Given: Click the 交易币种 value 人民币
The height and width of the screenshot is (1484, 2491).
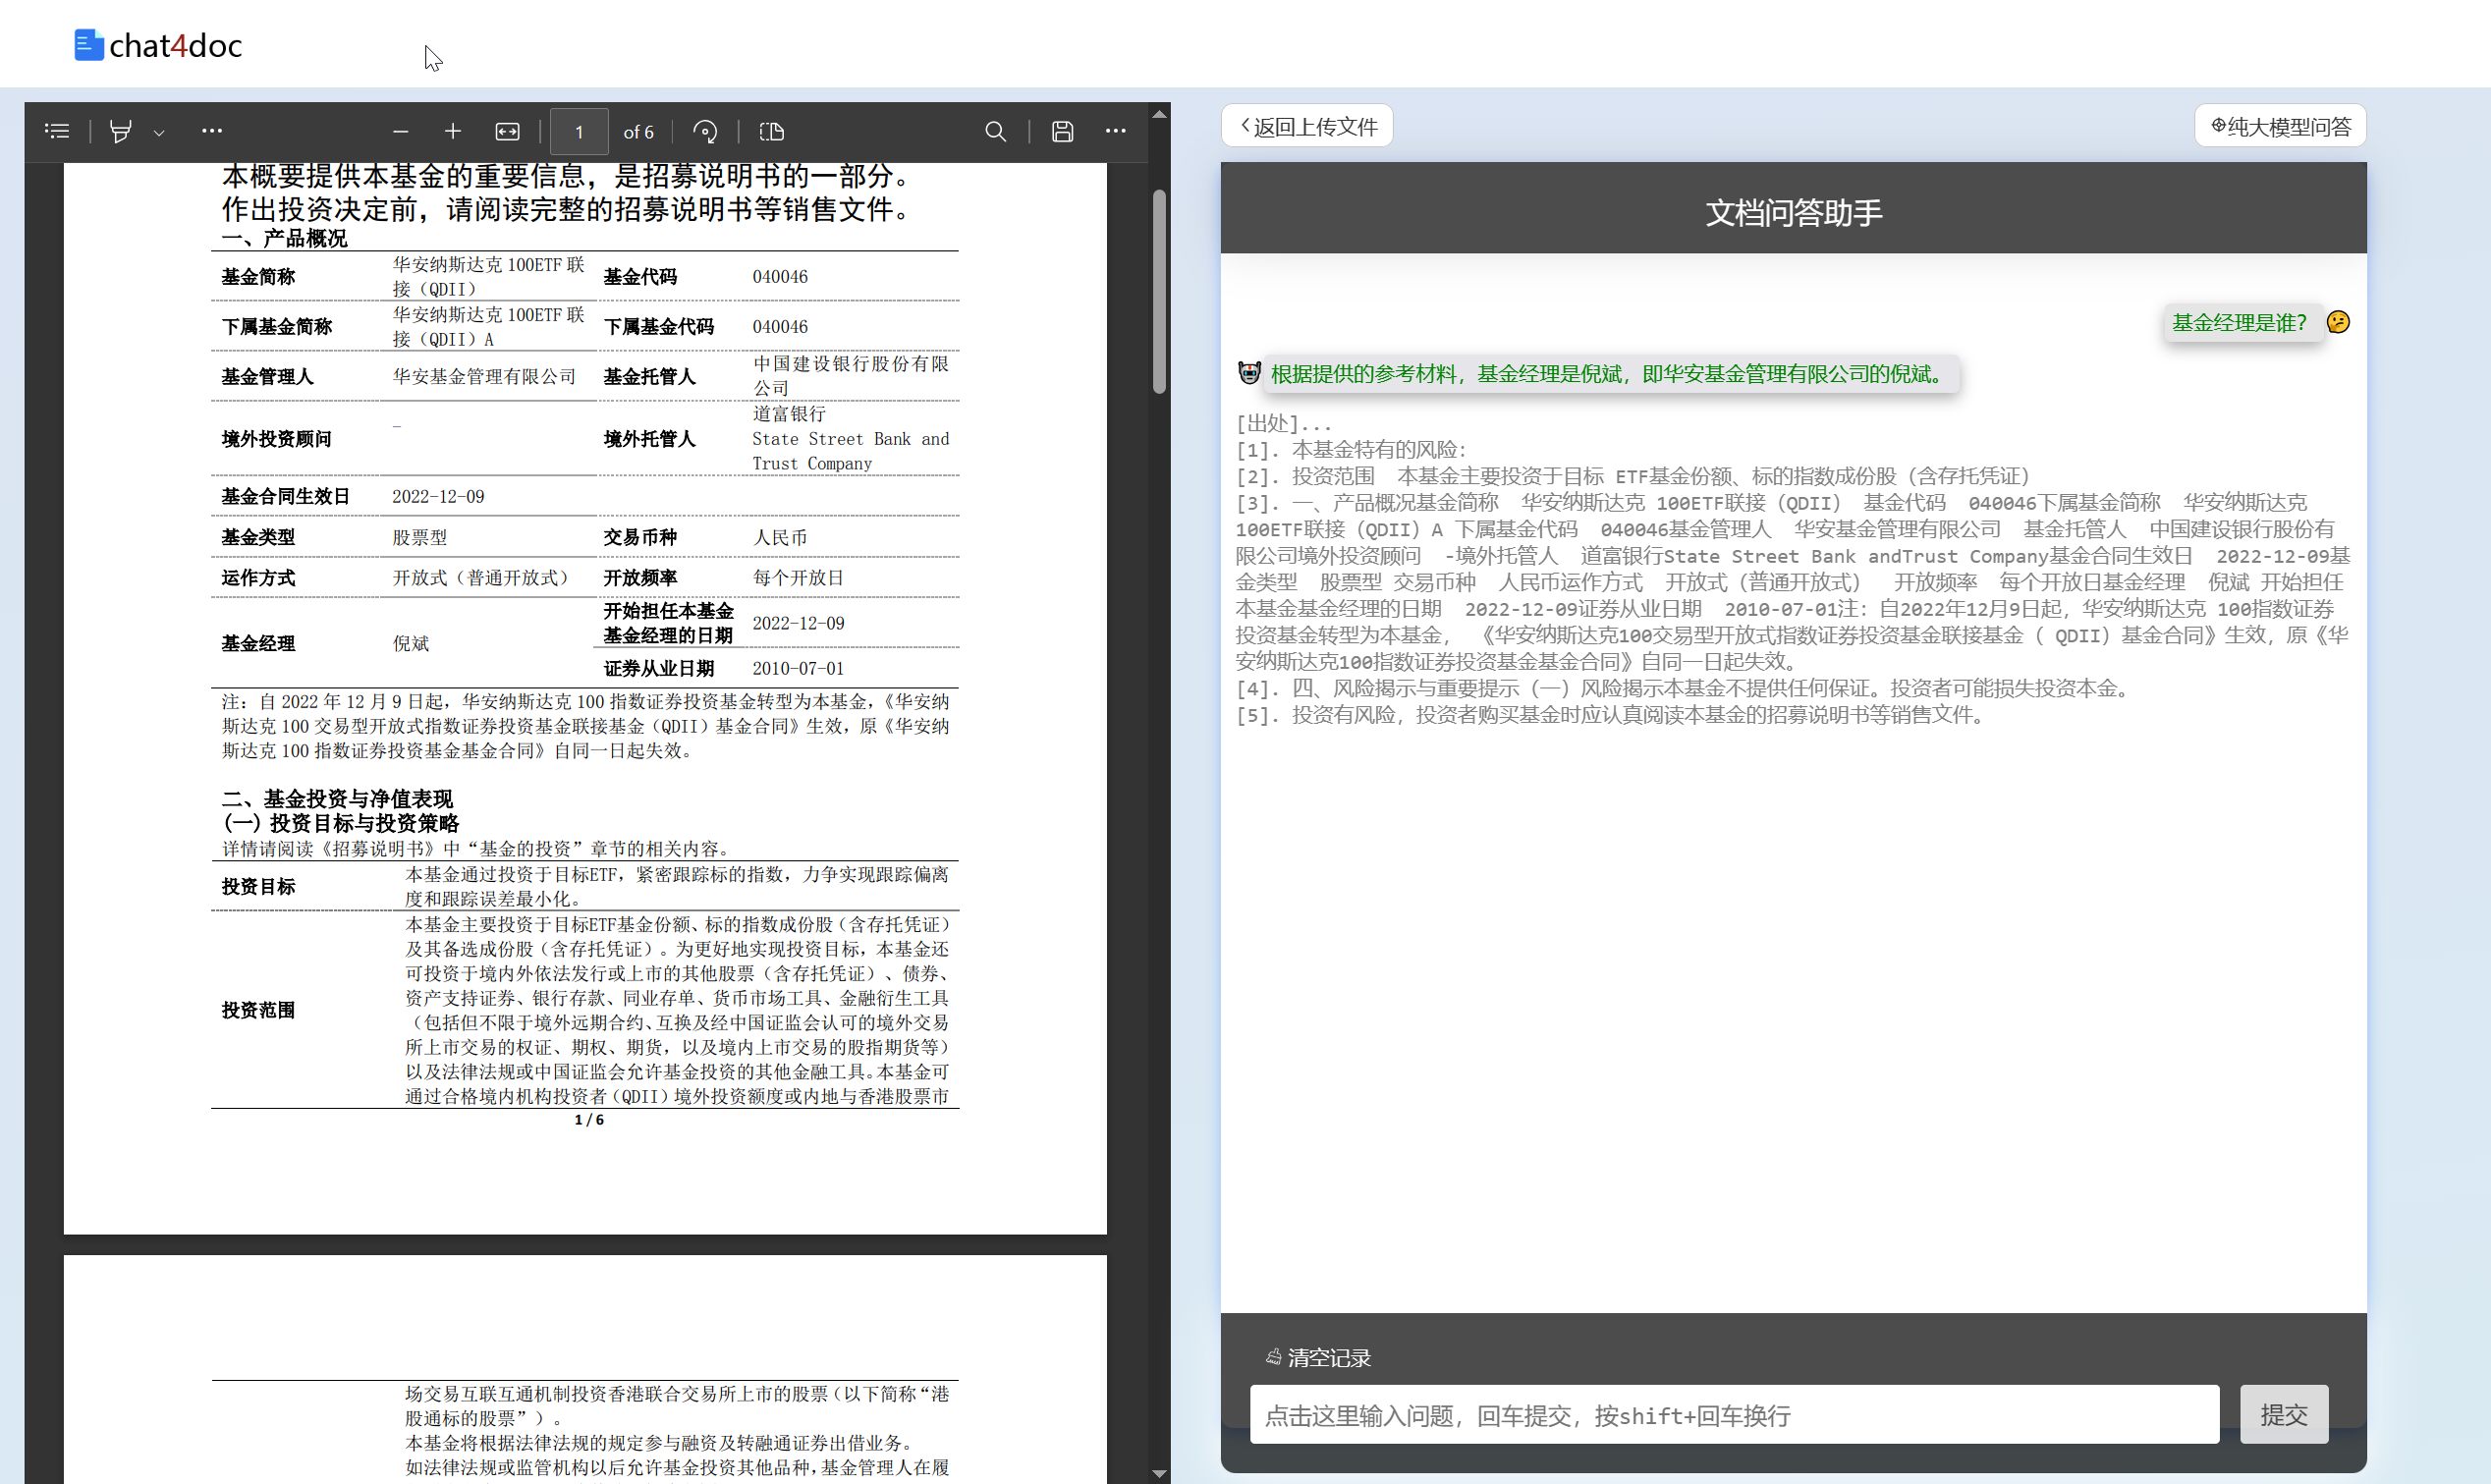Looking at the screenshot, I should [x=780, y=538].
